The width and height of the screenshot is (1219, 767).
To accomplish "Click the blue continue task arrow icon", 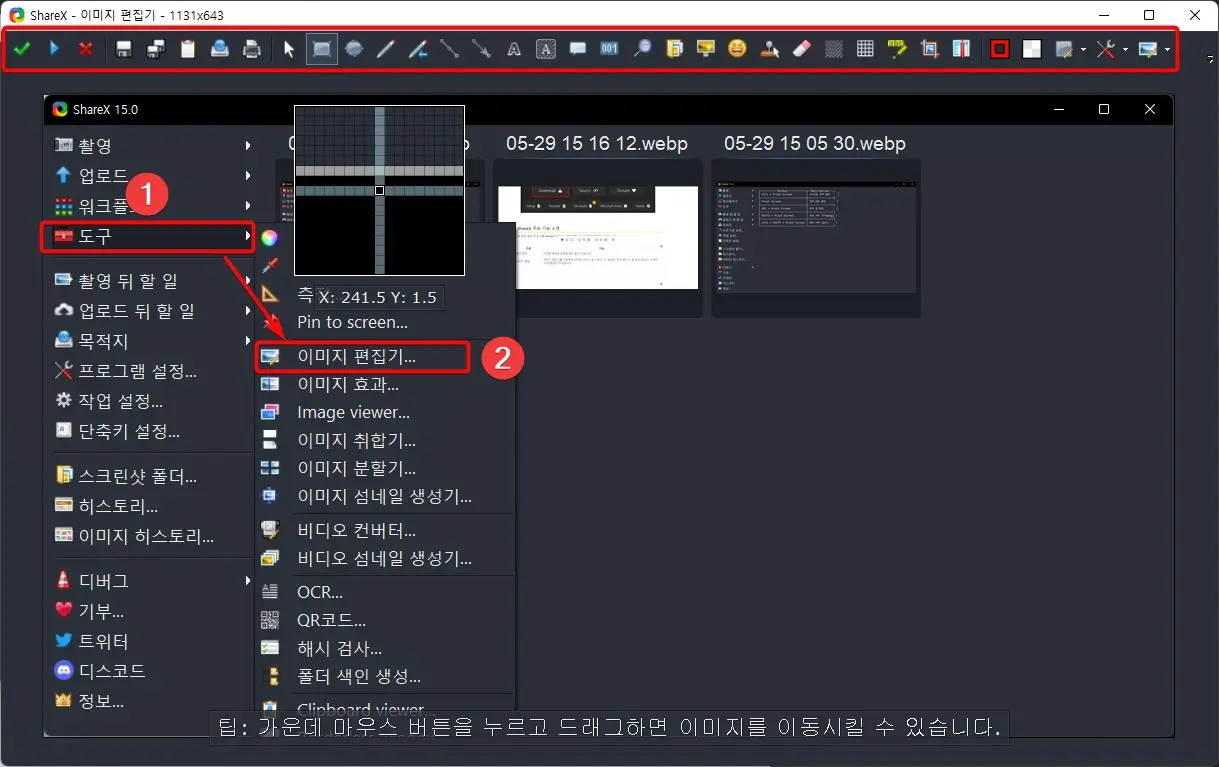I will 54,49.
